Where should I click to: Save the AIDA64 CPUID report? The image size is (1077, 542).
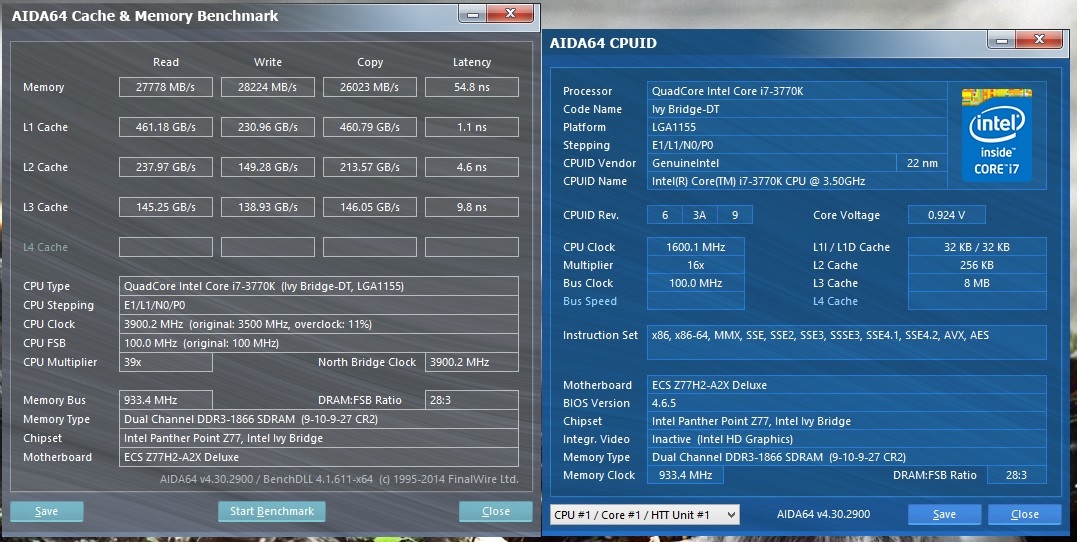click(944, 515)
